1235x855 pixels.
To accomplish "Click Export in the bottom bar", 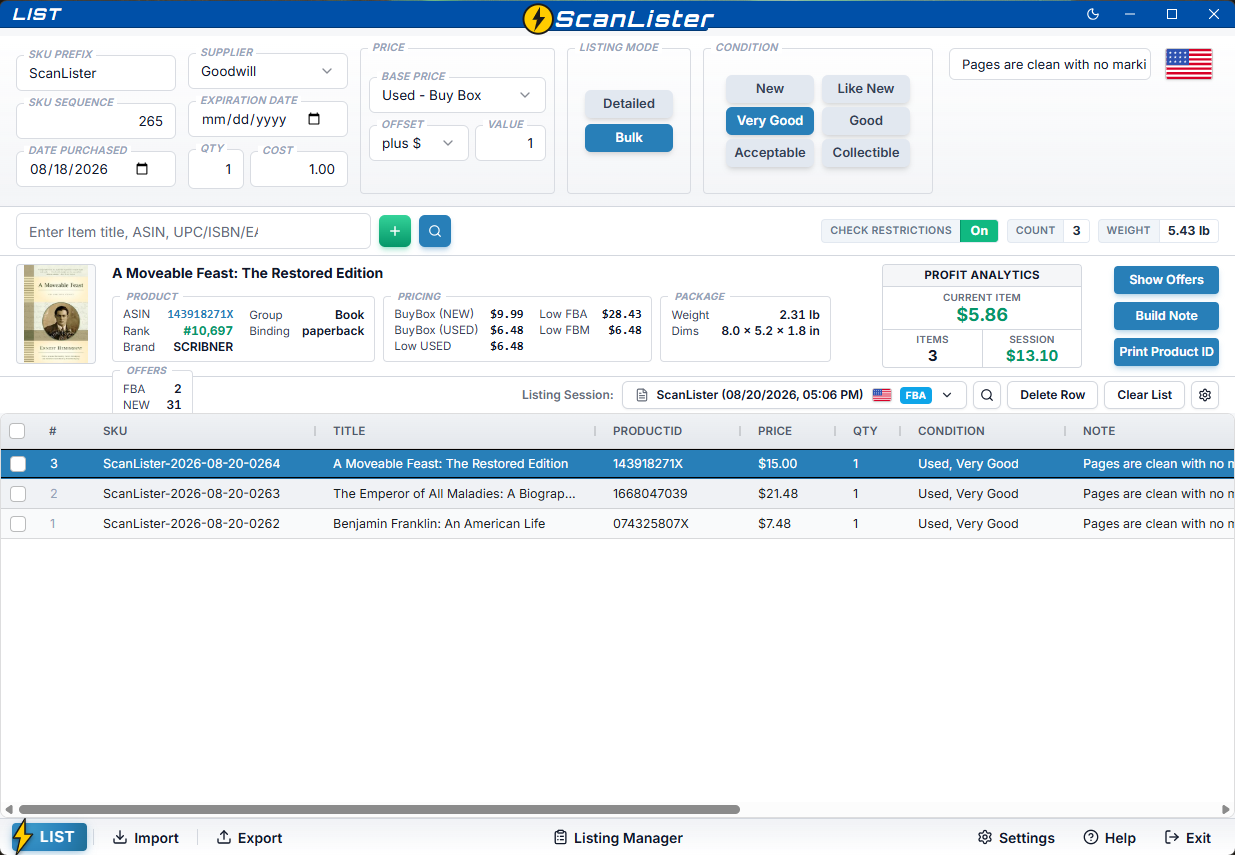I will tap(250, 838).
